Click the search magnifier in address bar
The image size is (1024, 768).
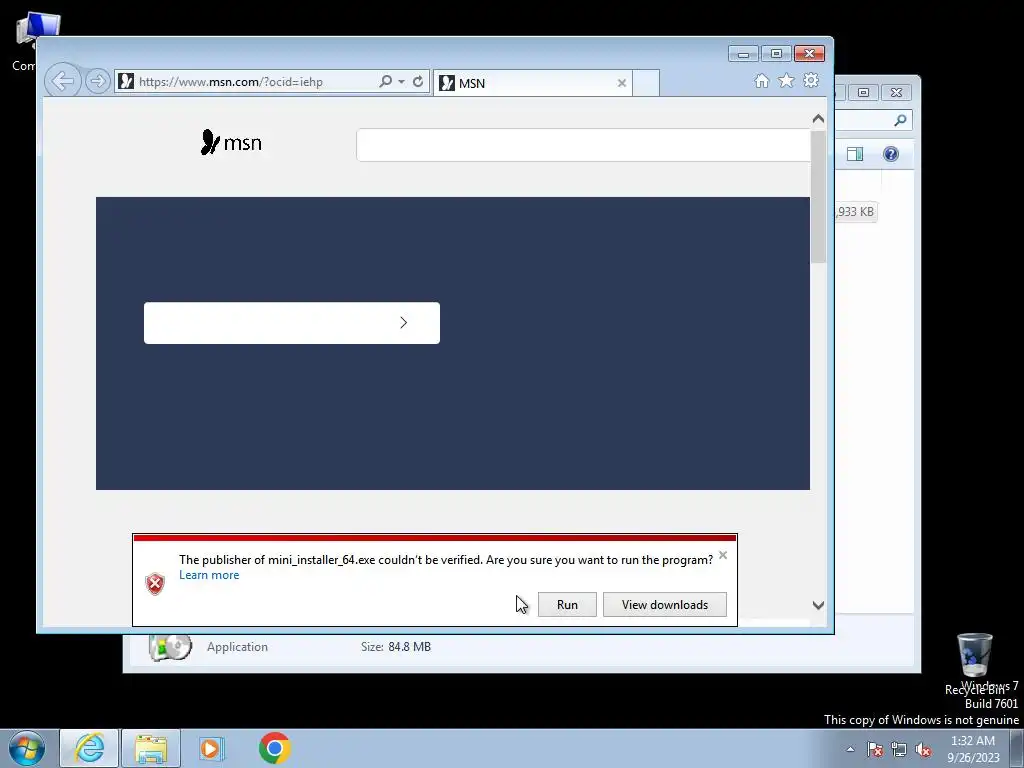[385, 81]
